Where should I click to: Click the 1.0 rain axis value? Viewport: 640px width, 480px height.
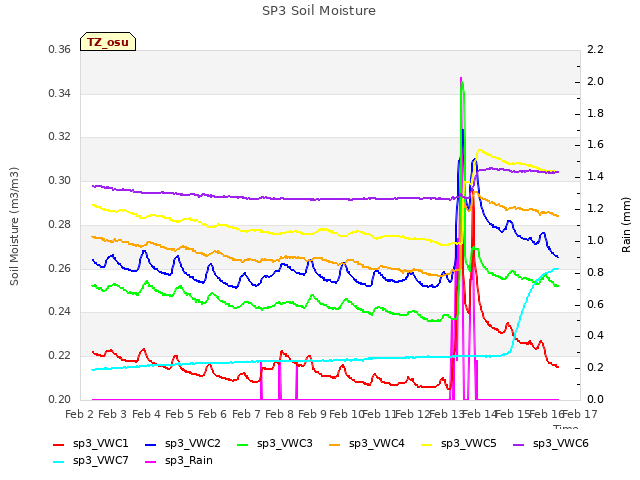coord(595,240)
